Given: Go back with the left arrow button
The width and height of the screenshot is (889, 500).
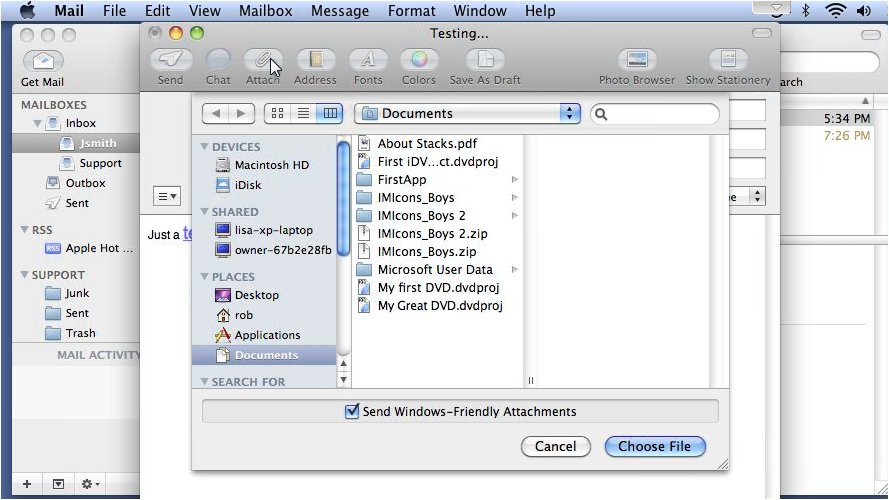Looking at the screenshot, I should 216,113.
